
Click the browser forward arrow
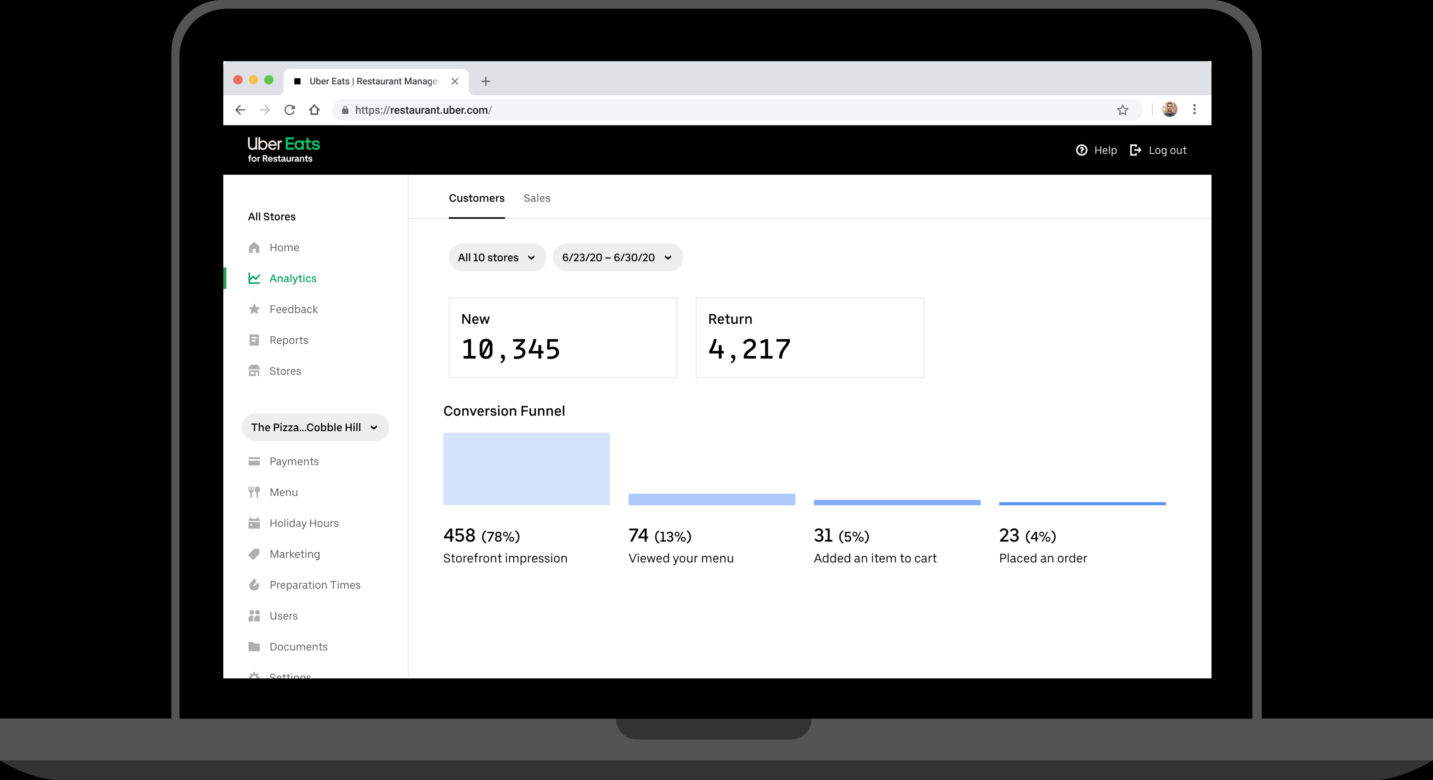pos(265,110)
